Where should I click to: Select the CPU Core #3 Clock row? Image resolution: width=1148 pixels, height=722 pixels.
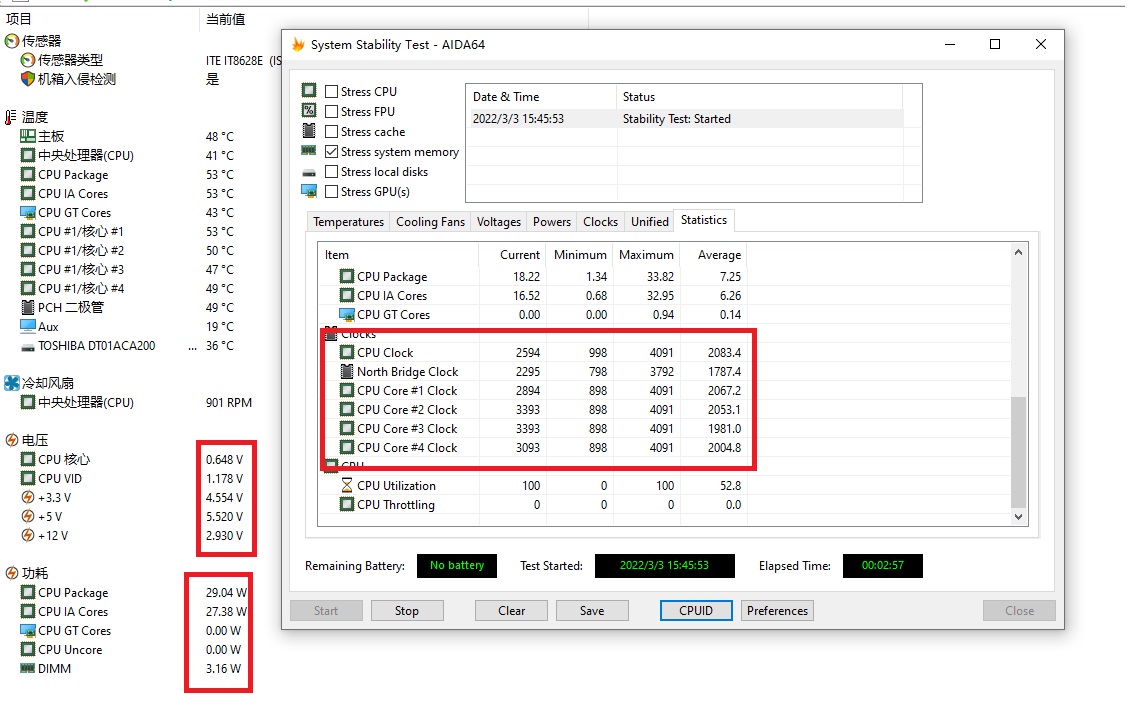[x=407, y=429]
